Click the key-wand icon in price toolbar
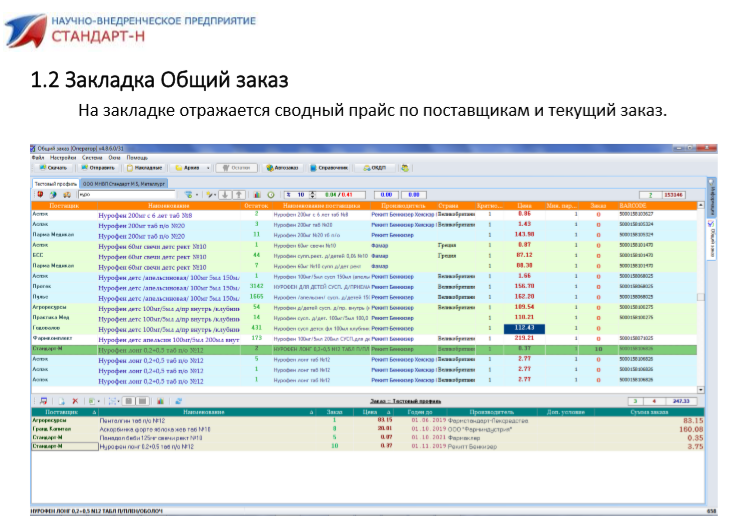The height and width of the screenshot is (516, 732). 209,194
